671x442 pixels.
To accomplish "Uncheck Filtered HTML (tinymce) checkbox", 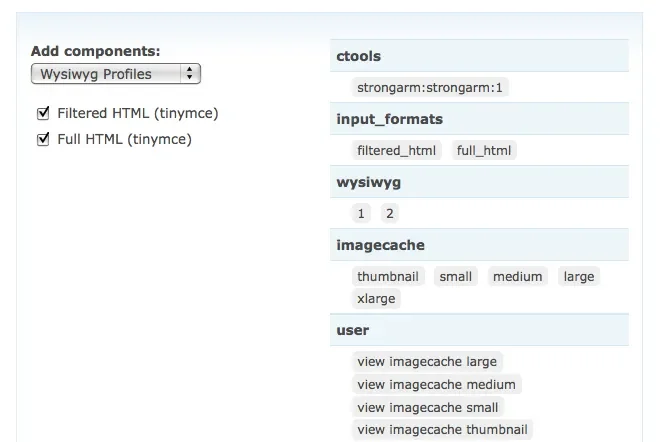I will (43, 113).
